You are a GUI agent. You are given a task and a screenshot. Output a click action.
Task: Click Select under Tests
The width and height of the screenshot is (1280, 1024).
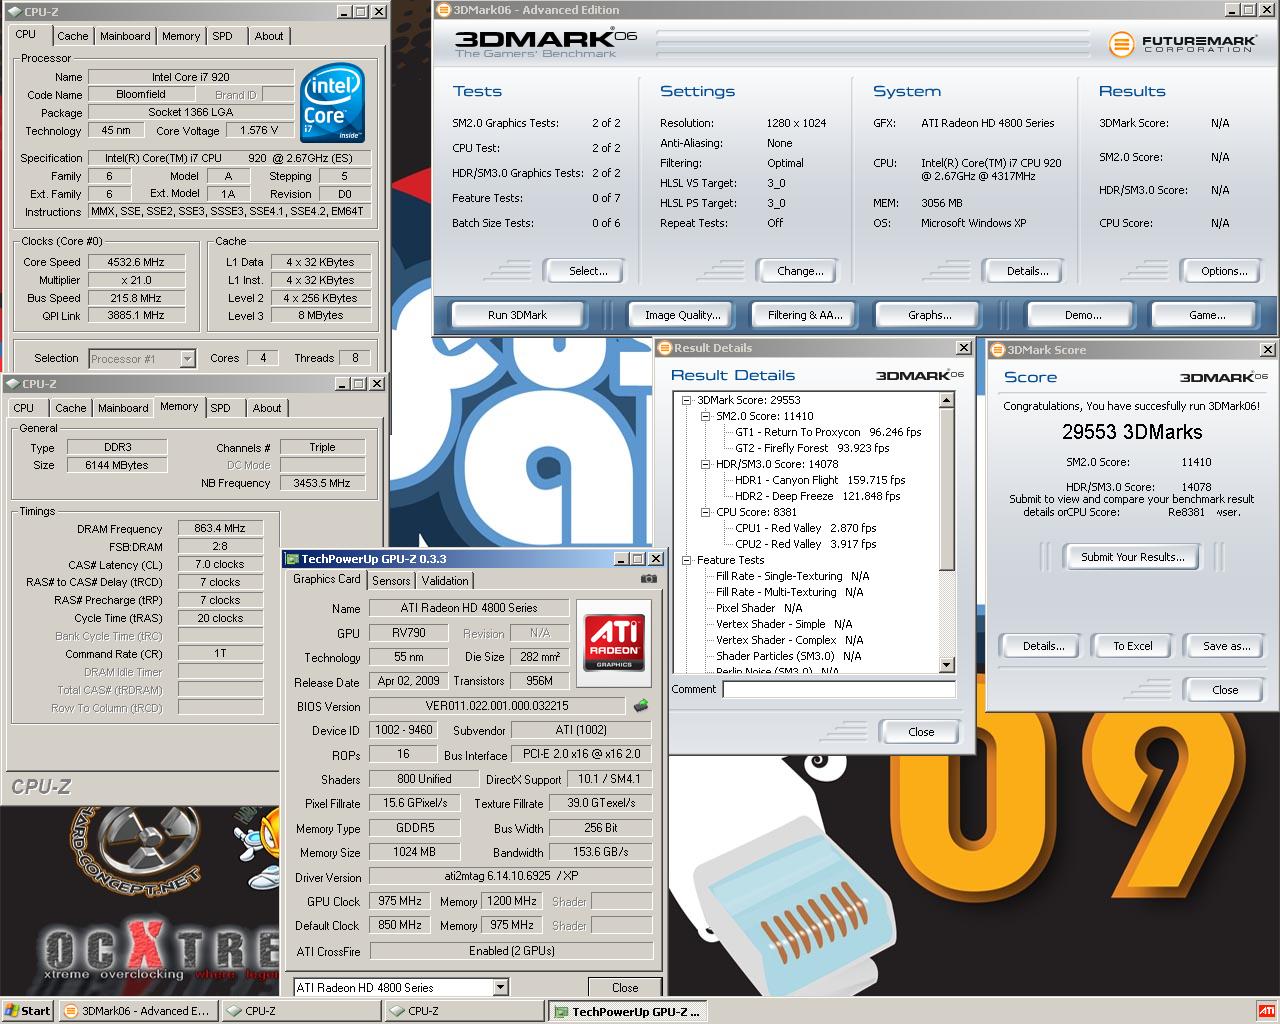tap(587, 271)
